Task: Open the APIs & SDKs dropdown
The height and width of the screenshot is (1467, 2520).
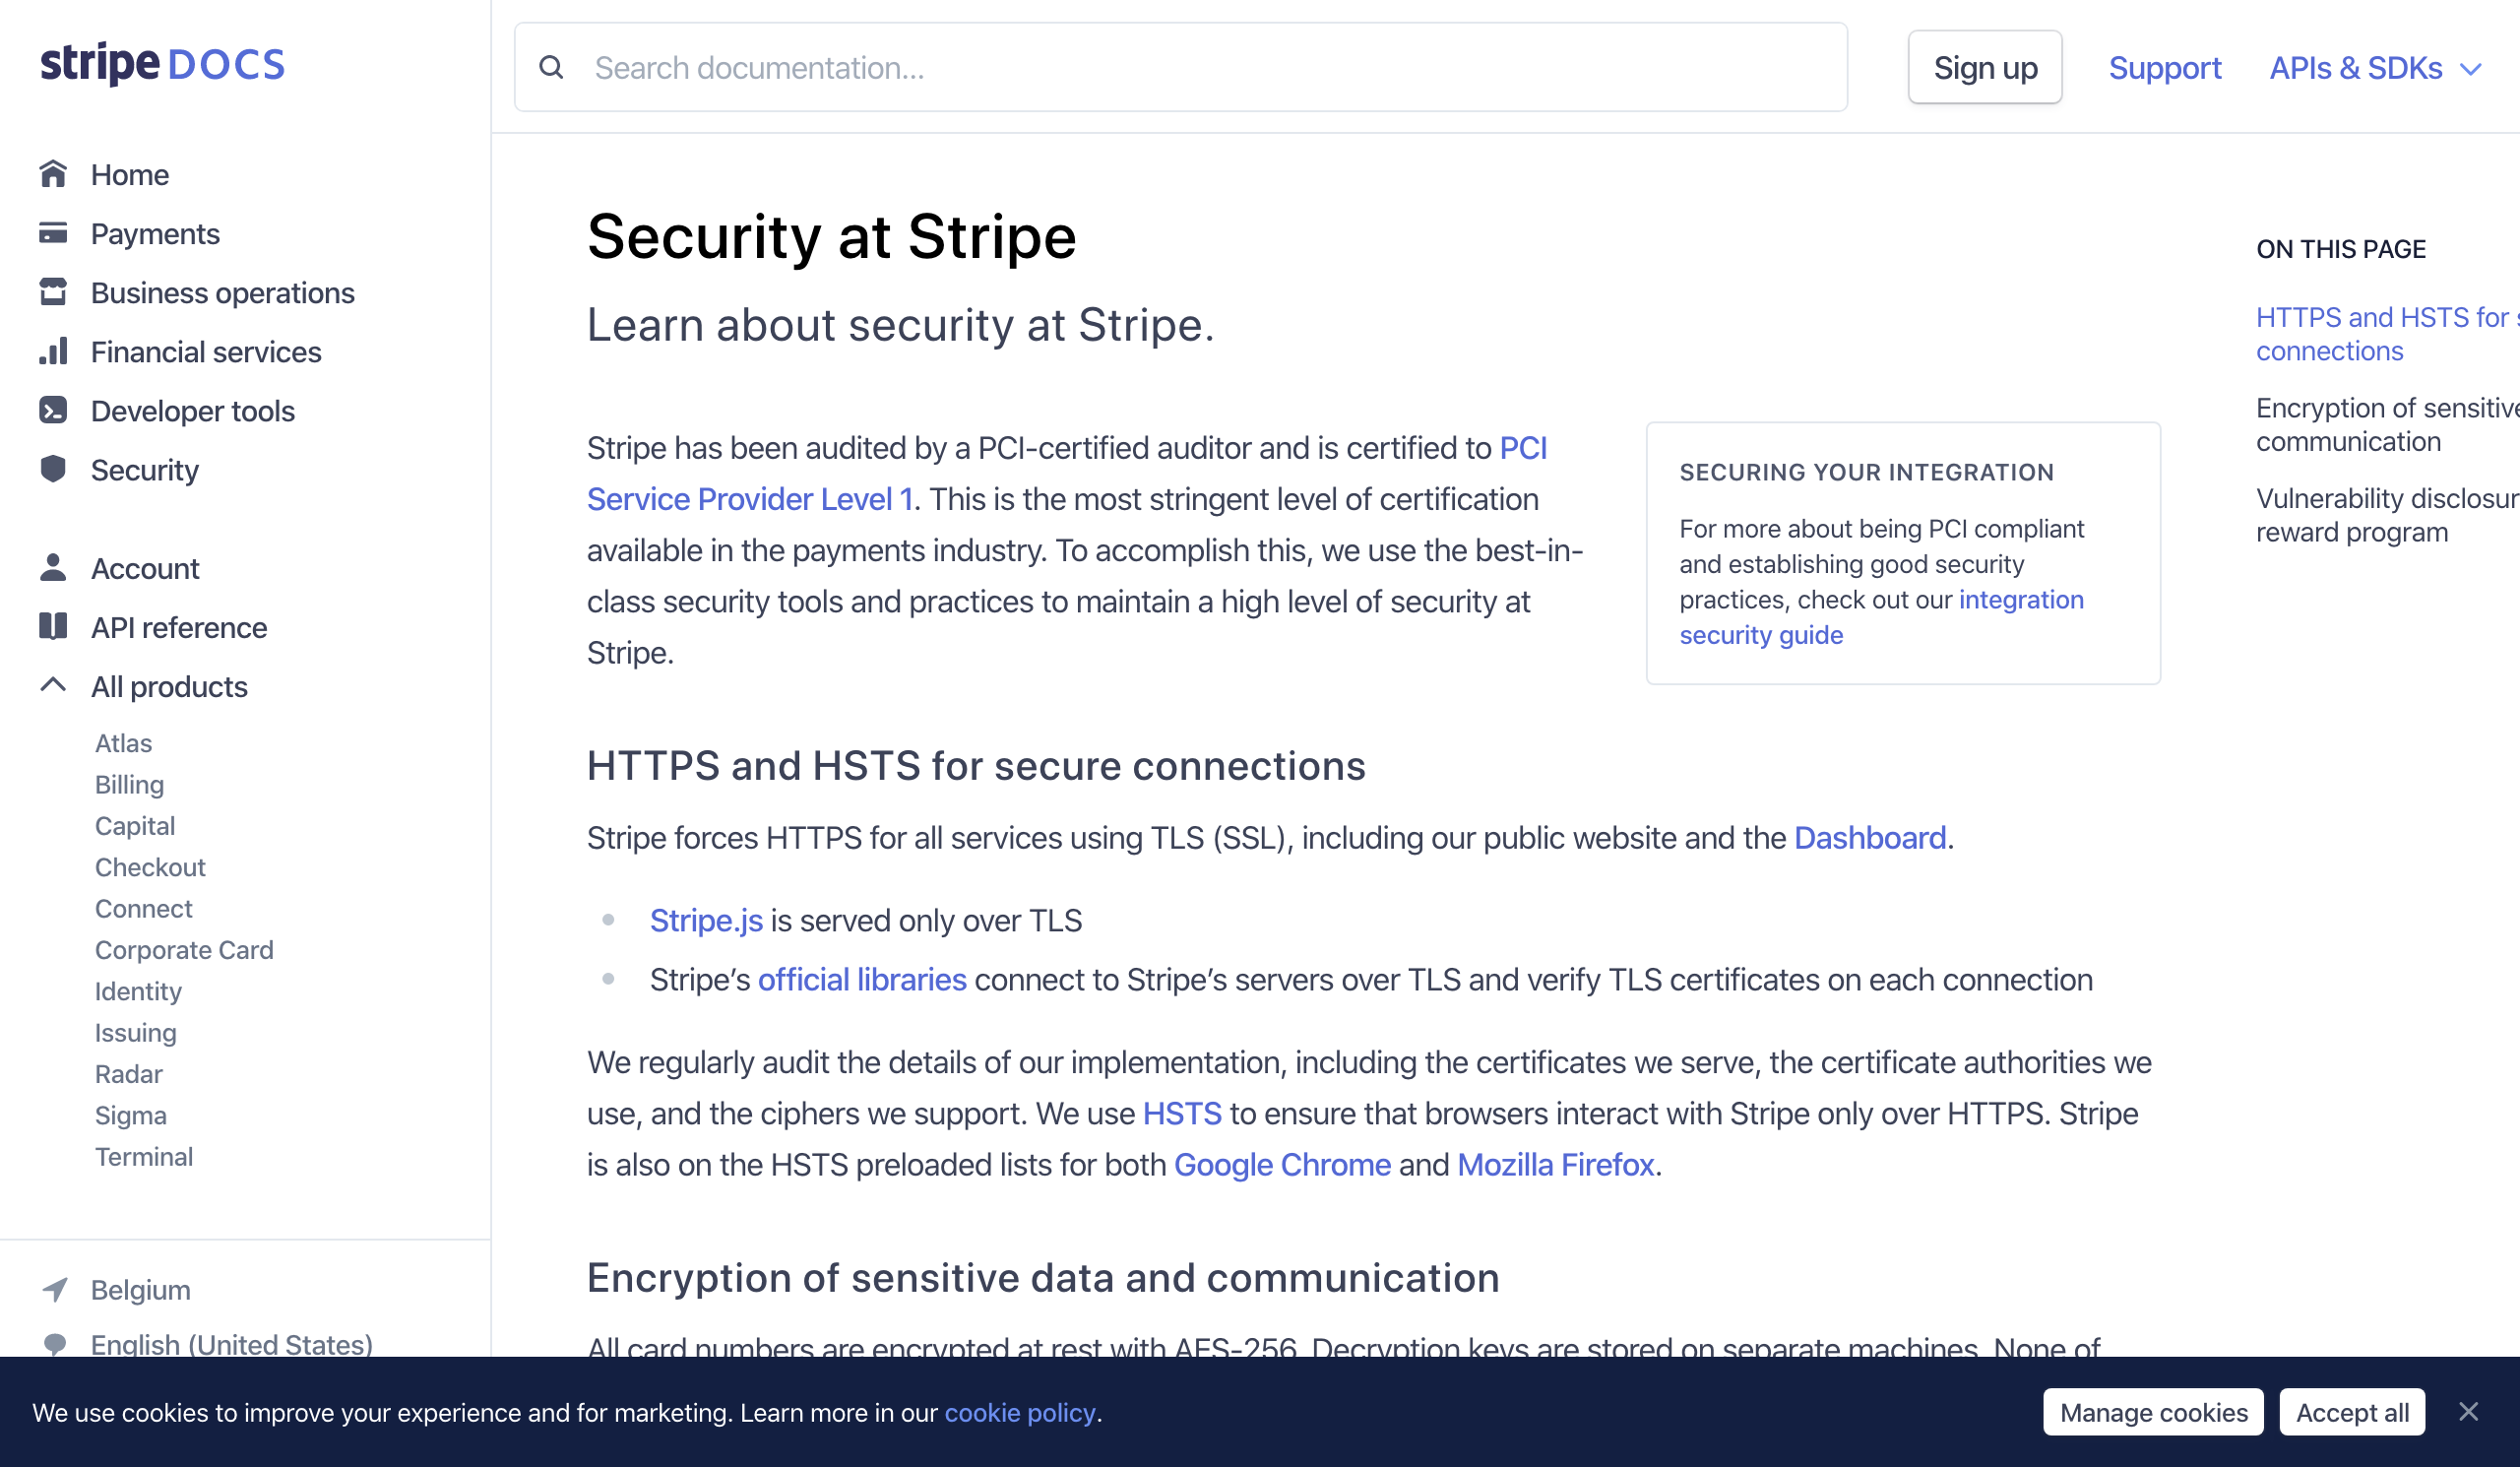Action: coord(2375,68)
